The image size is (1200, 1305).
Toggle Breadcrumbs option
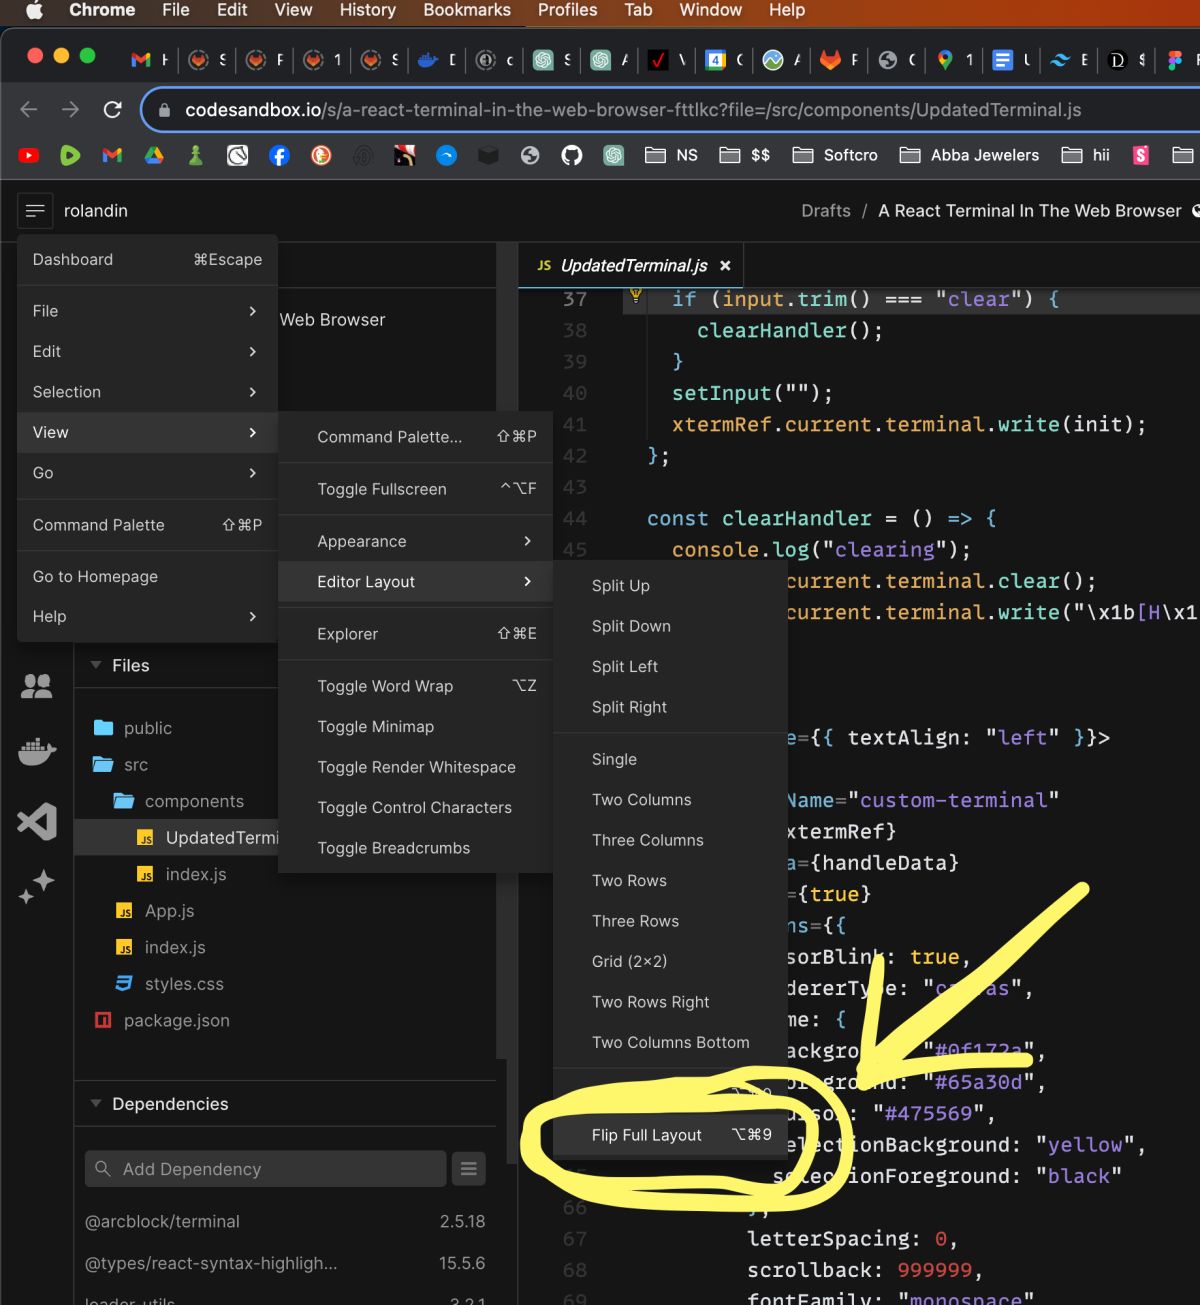point(415,848)
